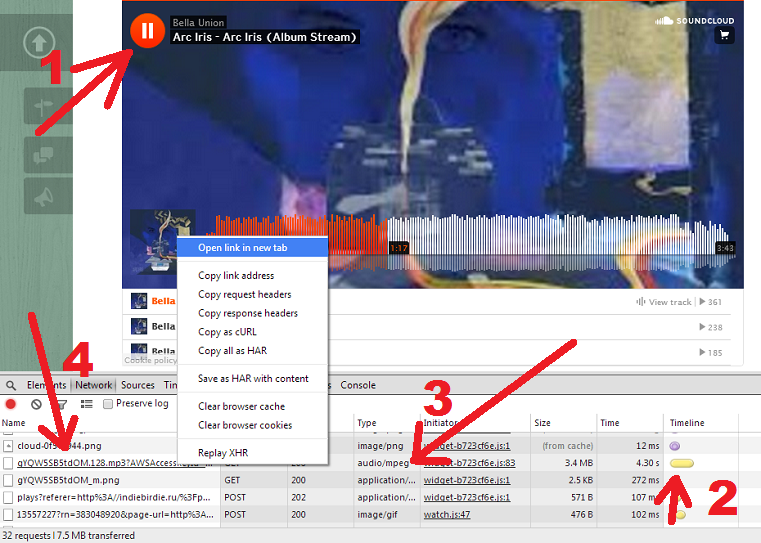Click the SoundCloud logo
Image resolution: width=761 pixels, height=543 pixels.
[x=695, y=20]
